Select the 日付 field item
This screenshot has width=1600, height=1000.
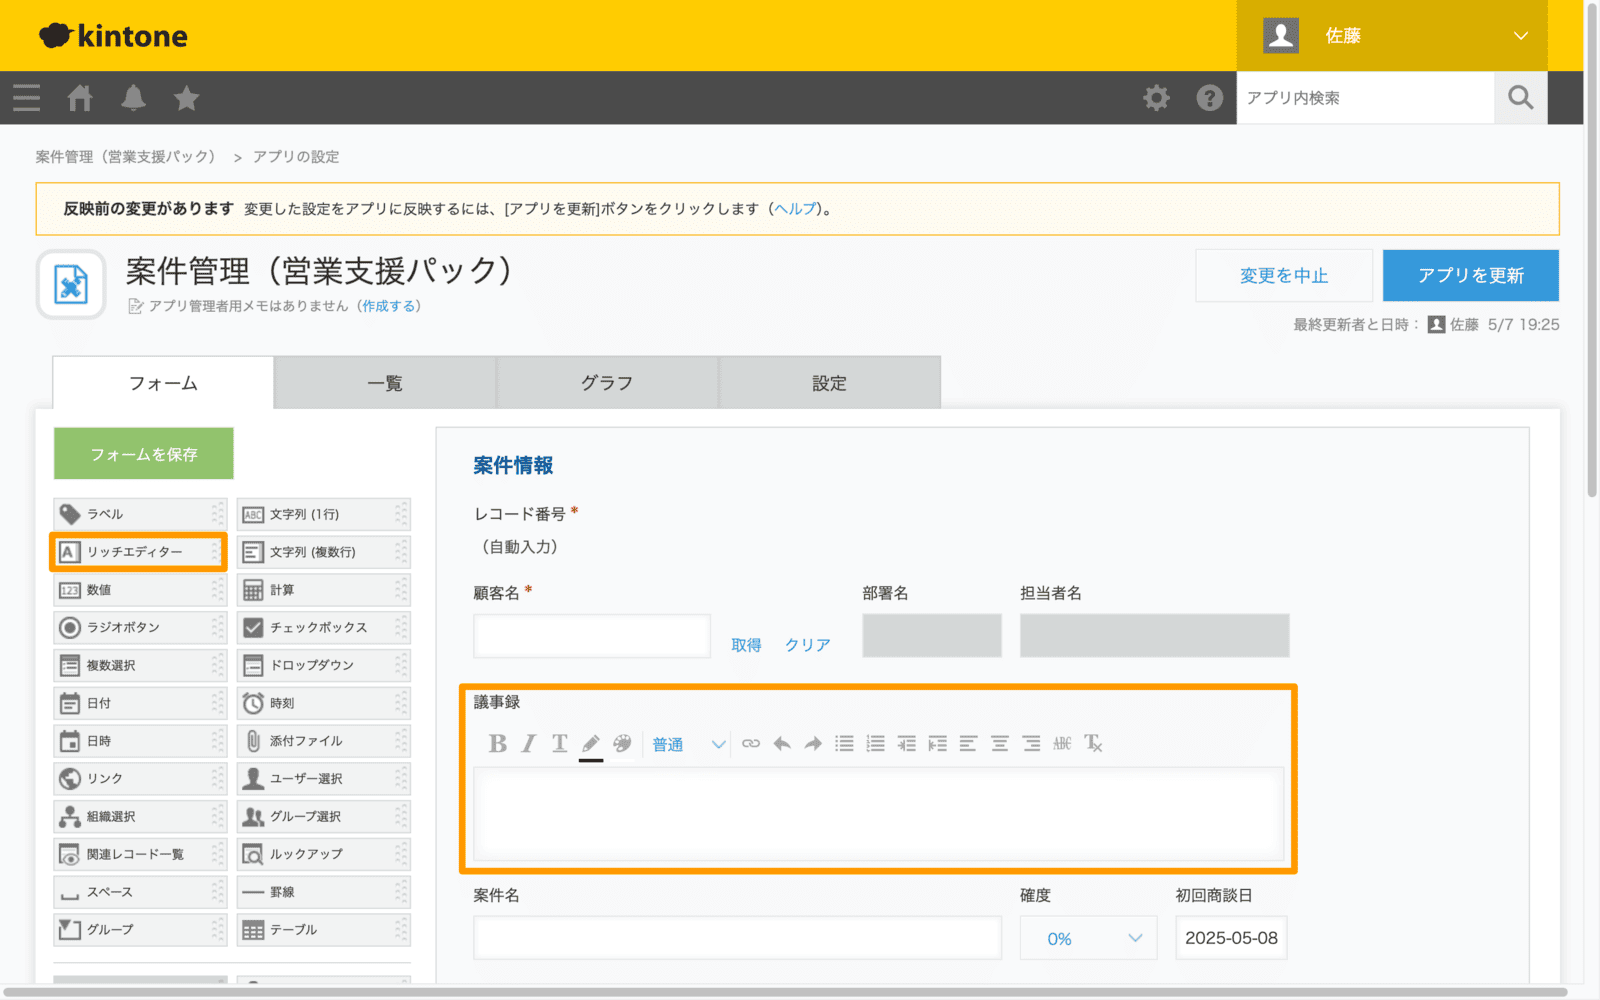(x=140, y=703)
